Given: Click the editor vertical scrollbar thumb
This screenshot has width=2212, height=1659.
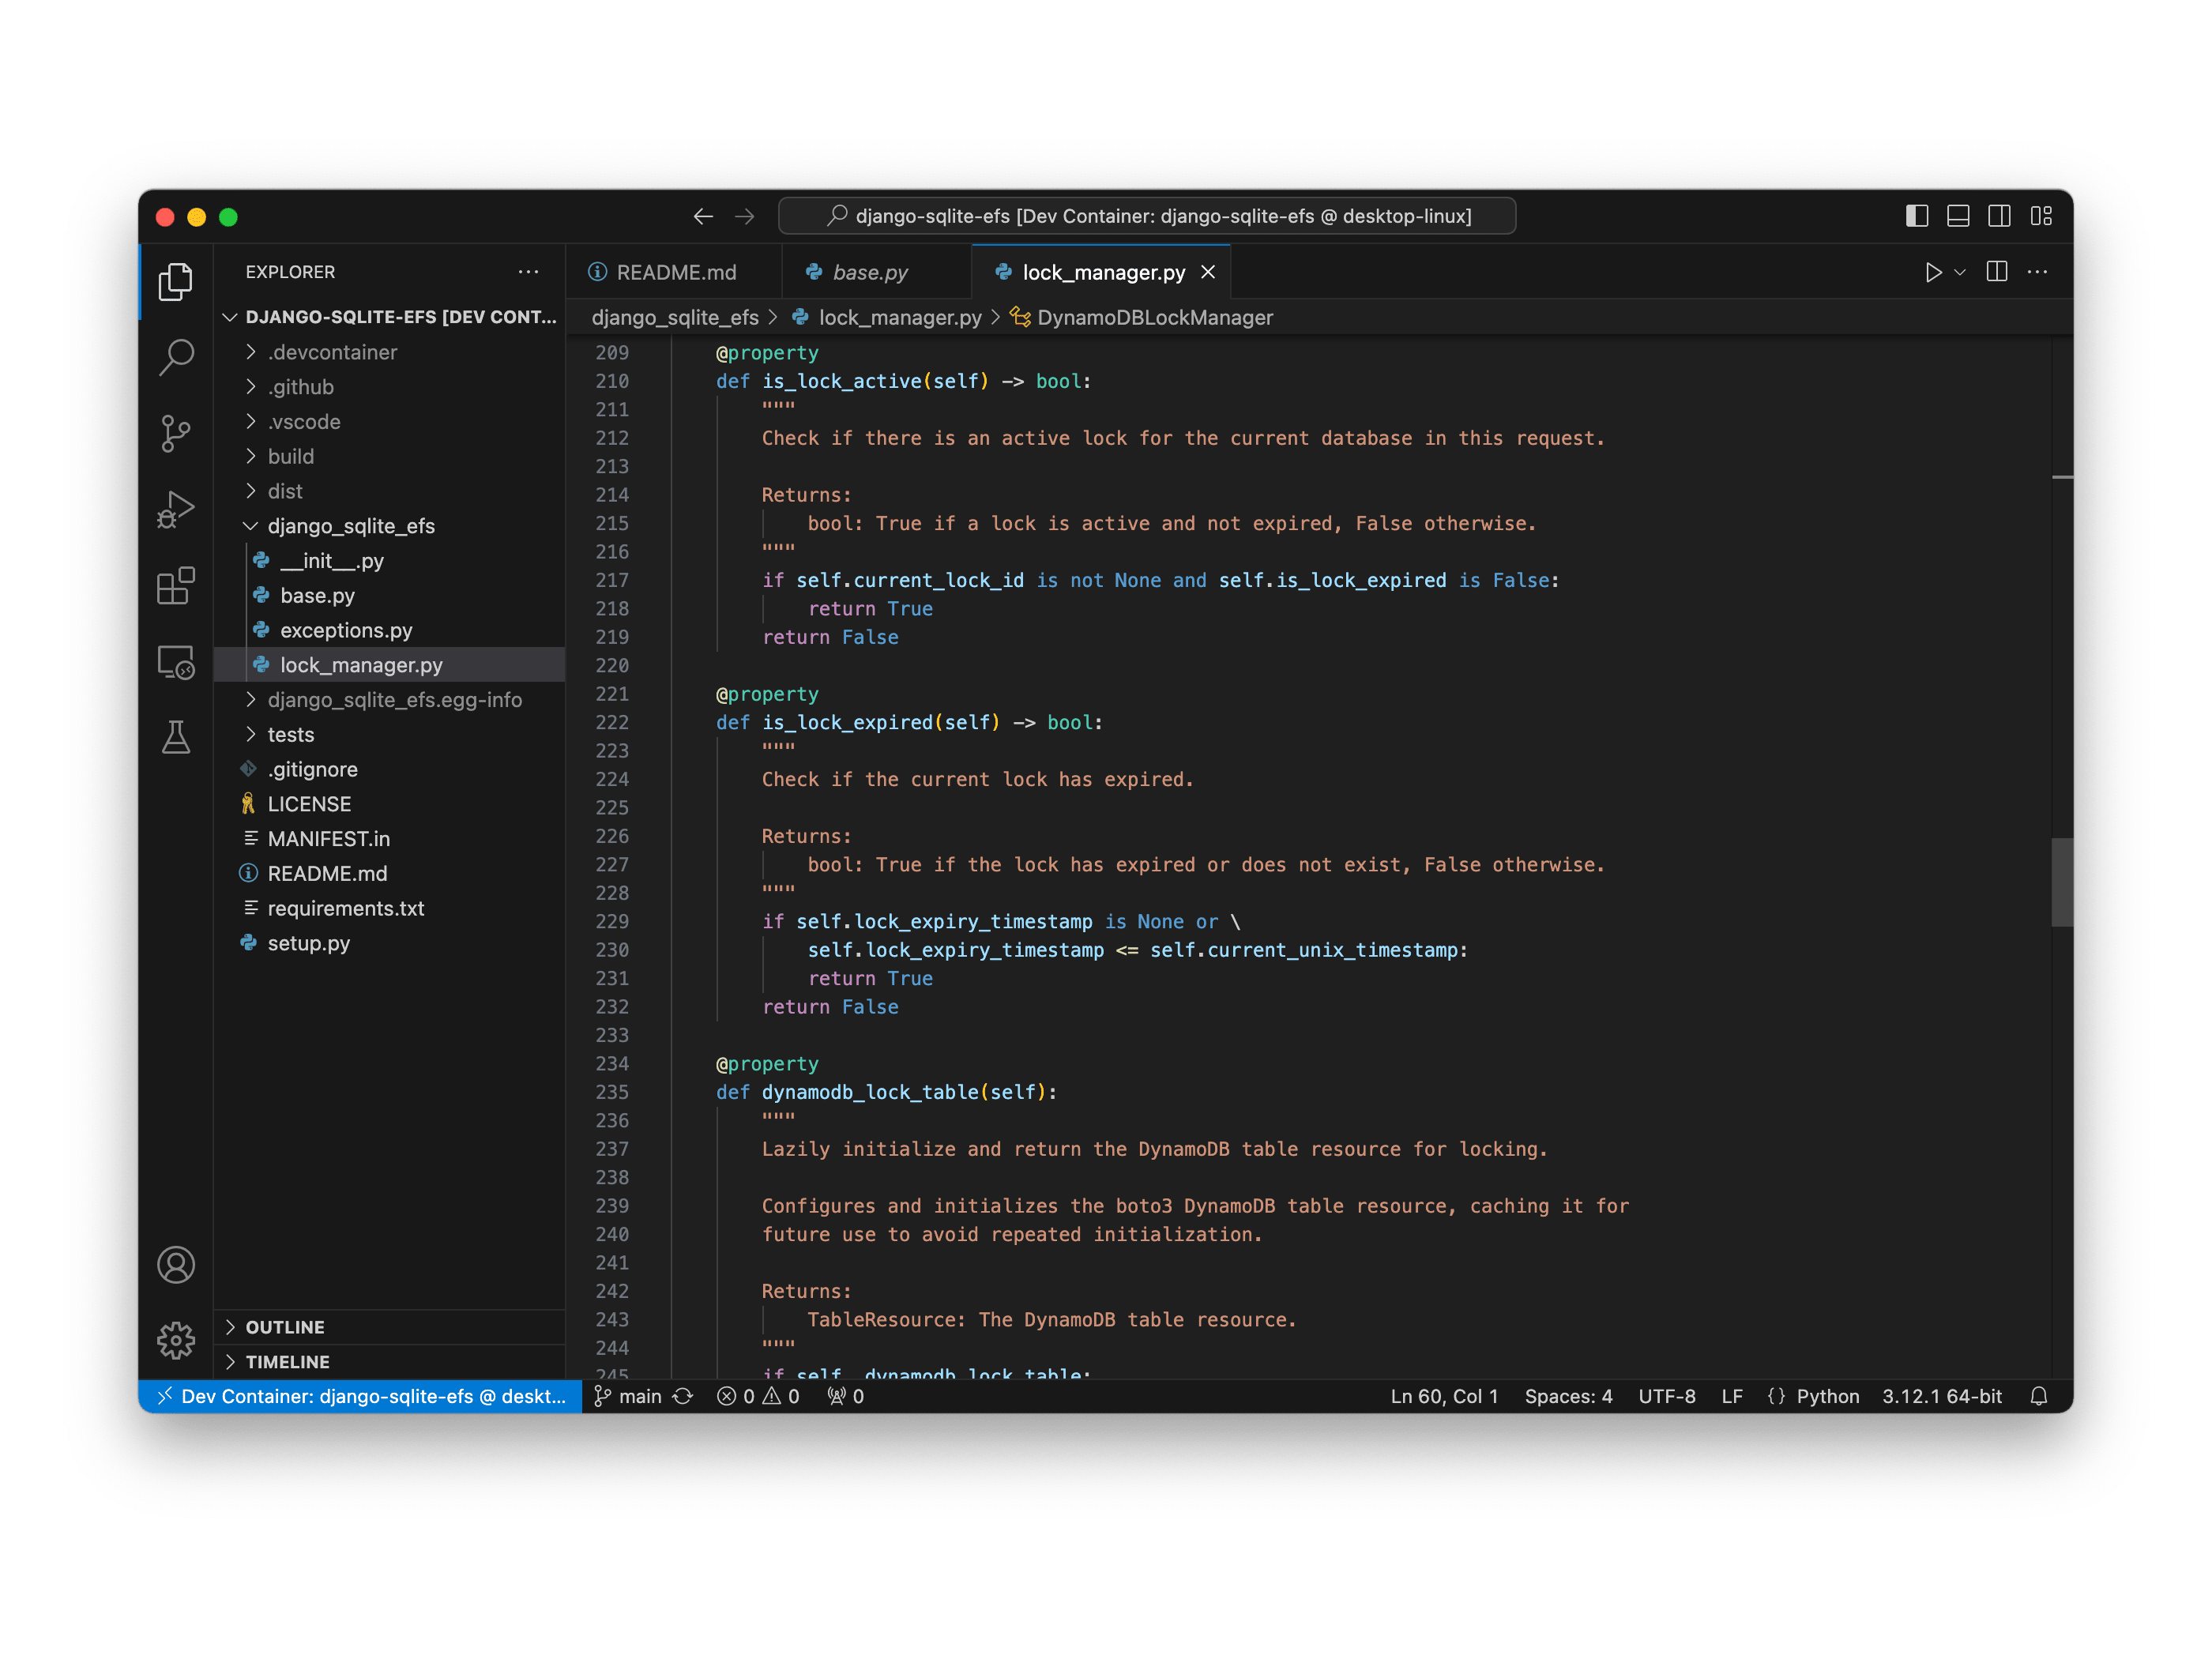Looking at the screenshot, I should click(2062, 882).
